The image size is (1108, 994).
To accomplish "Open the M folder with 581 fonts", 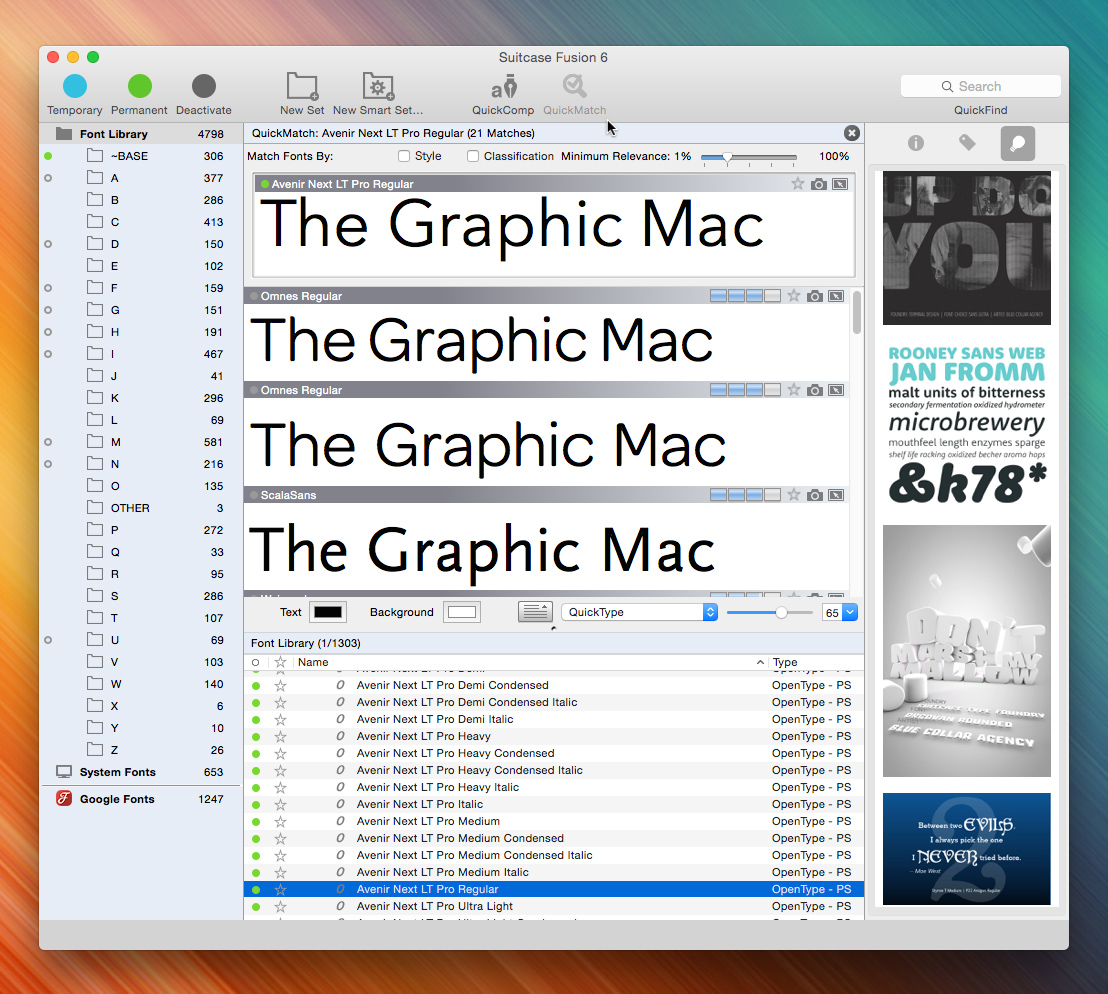I will (x=140, y=442).
